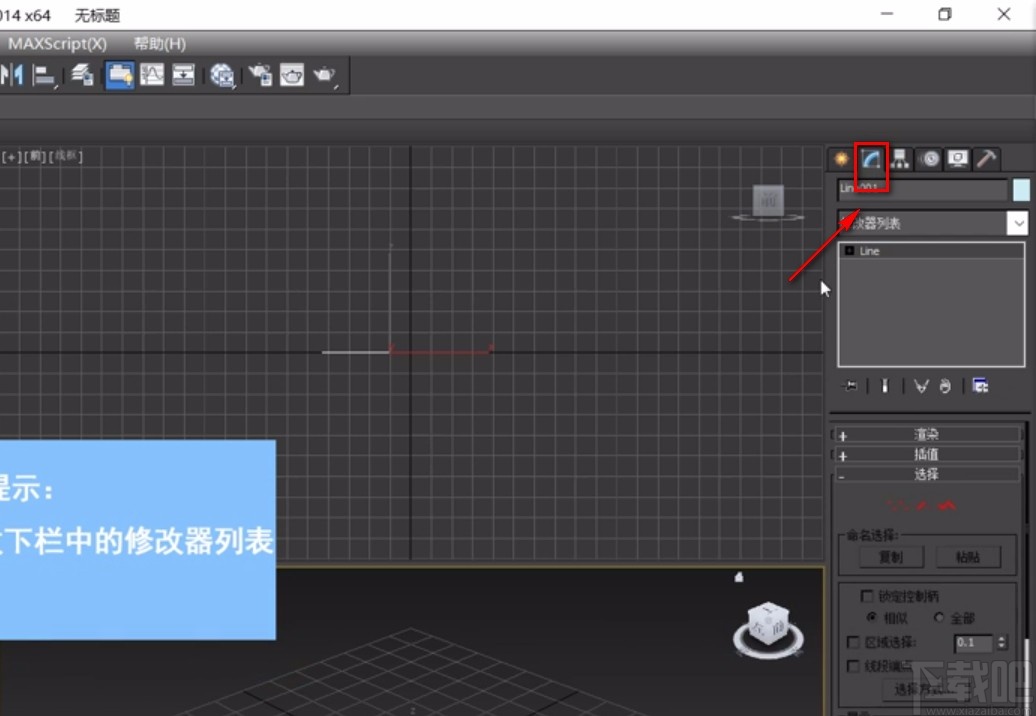Viewport: 1036px width, 716px height.
Task: Select the 全部 radio button
Action: (x=938, y=618)
